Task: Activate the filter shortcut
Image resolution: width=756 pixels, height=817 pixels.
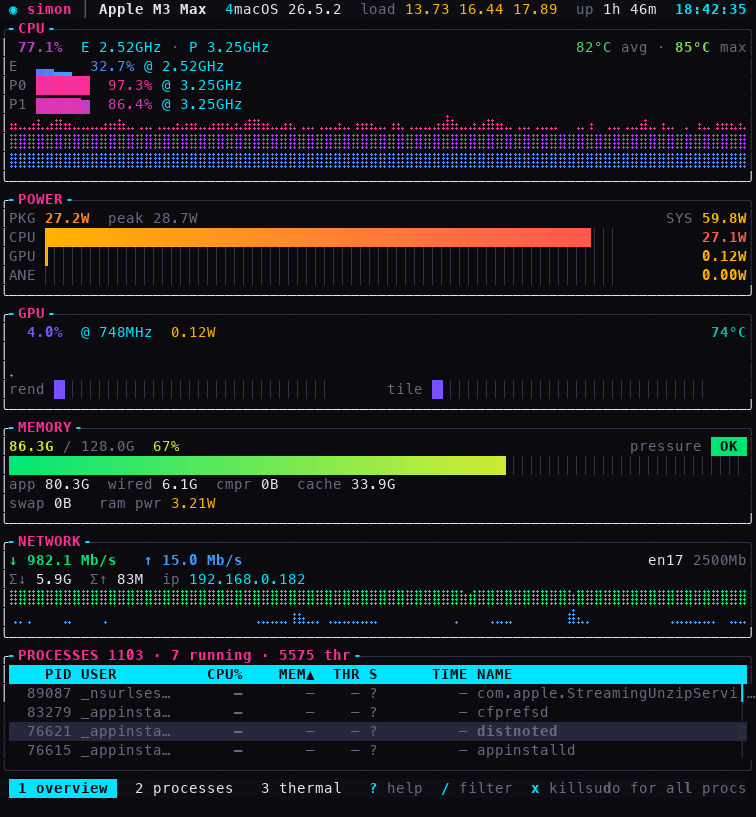Action: [x=477, y=788]
